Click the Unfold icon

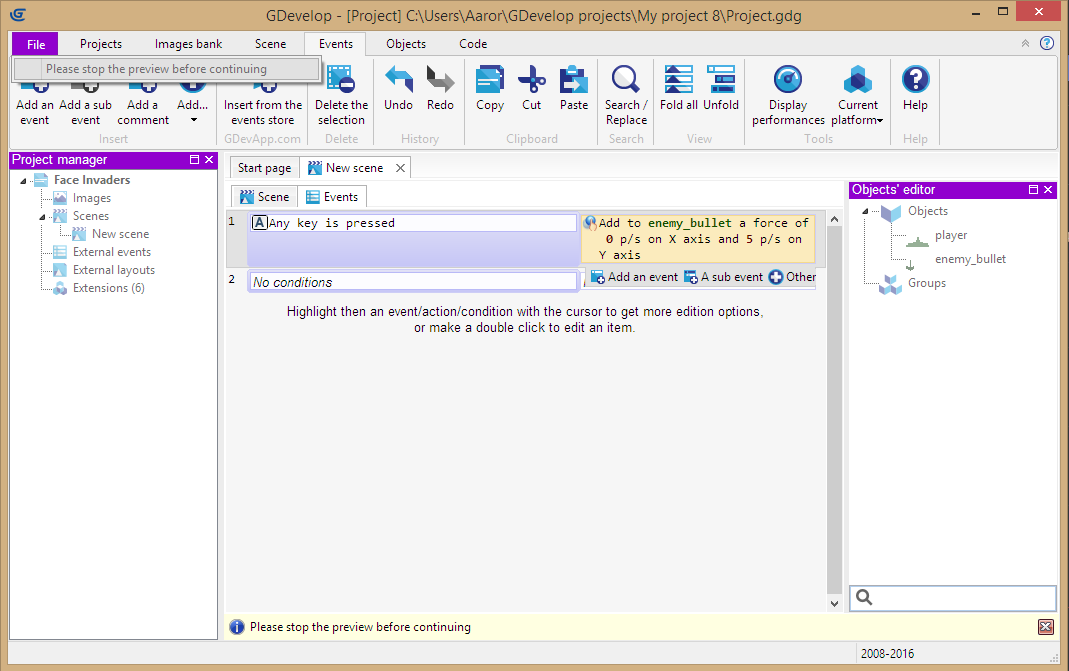tap(721, 79)
